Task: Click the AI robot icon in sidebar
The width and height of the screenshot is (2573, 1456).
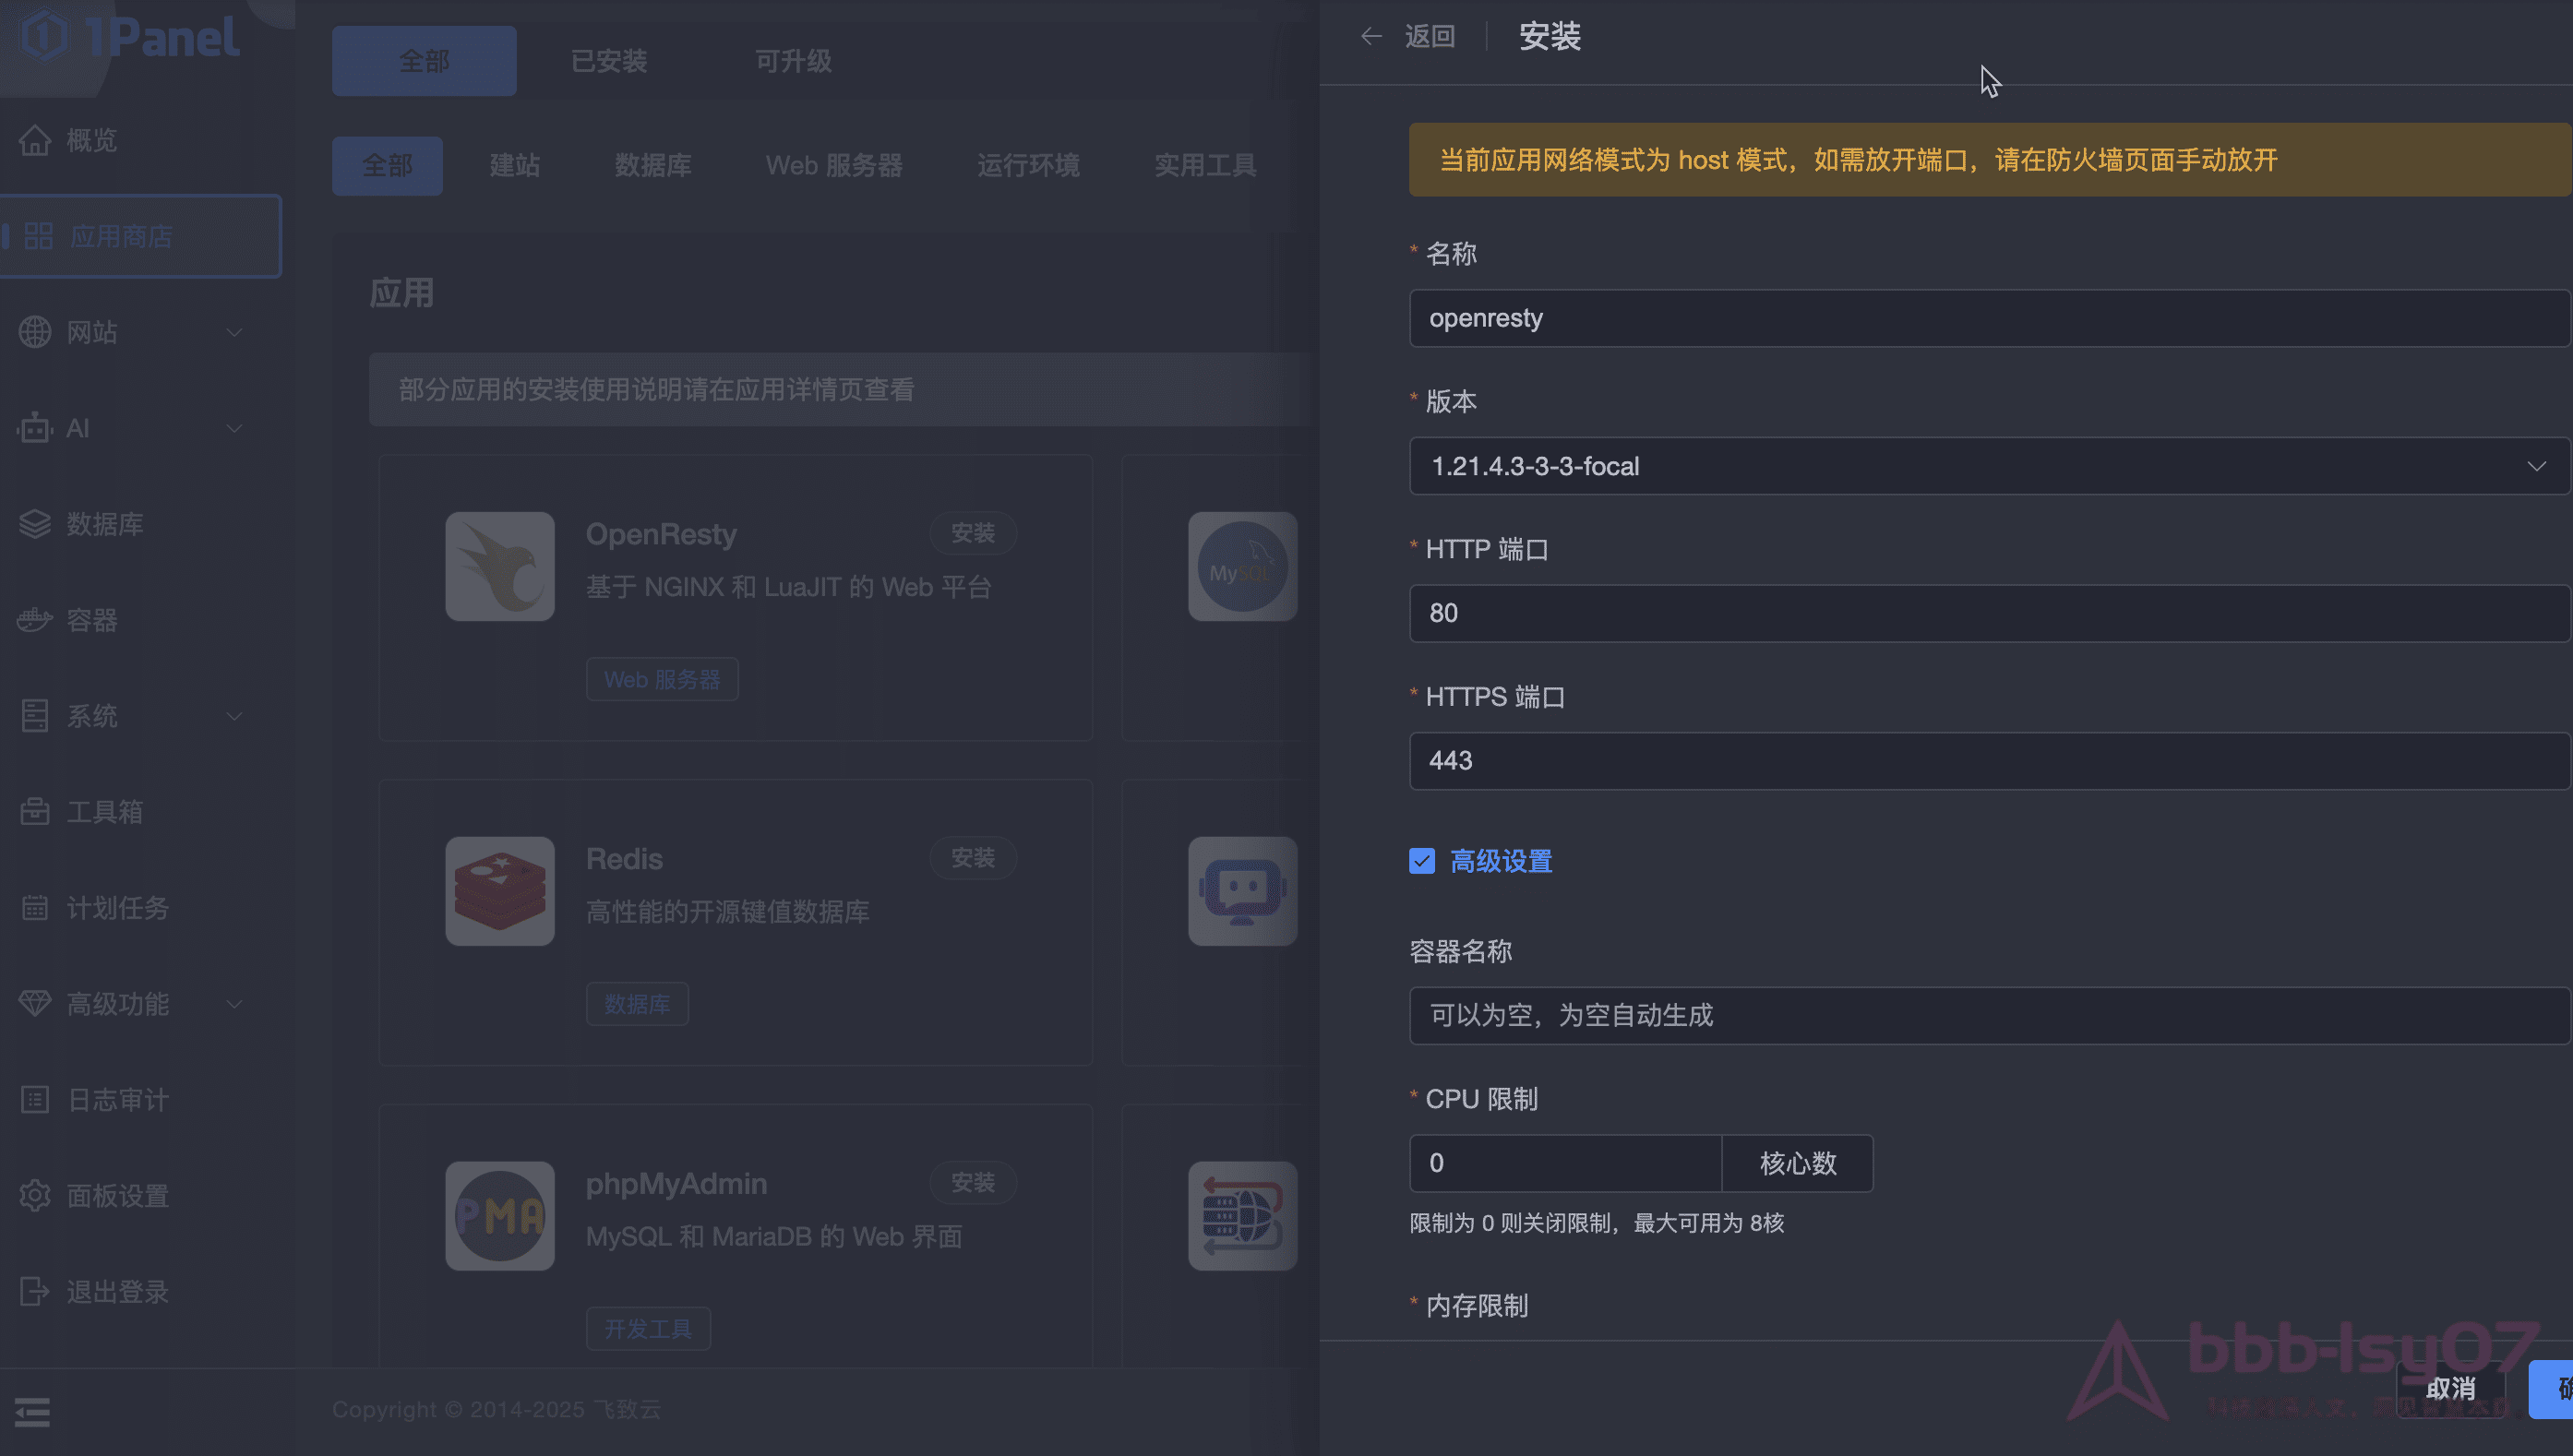Action: (x=35, y=428)
